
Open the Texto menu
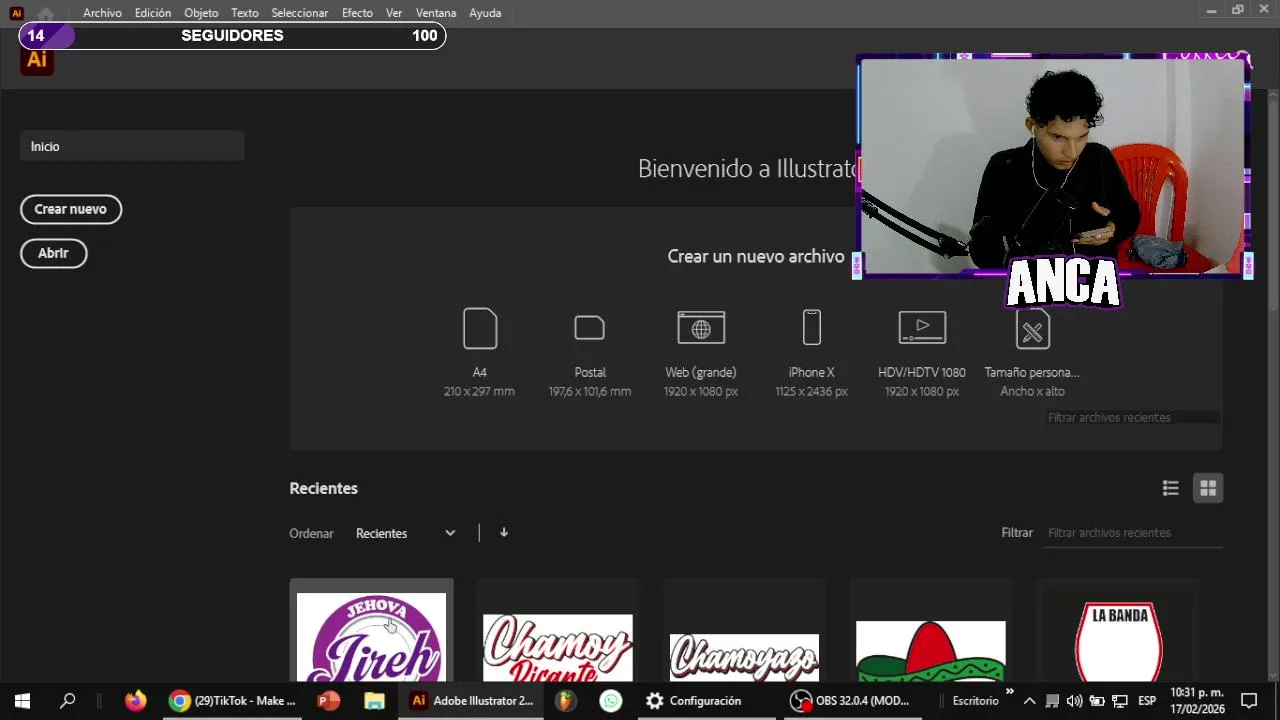point(245,13)
